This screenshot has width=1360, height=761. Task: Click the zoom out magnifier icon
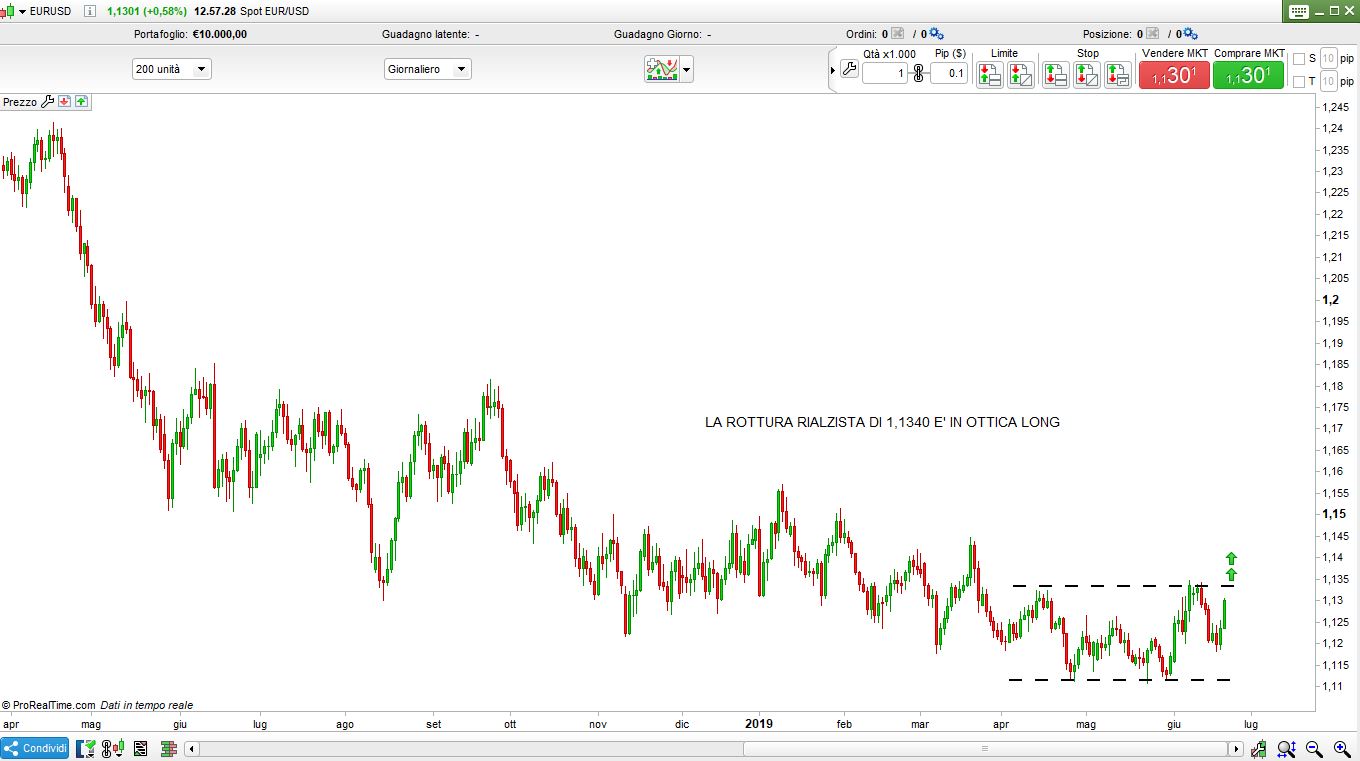click(x=1314, y=748)
